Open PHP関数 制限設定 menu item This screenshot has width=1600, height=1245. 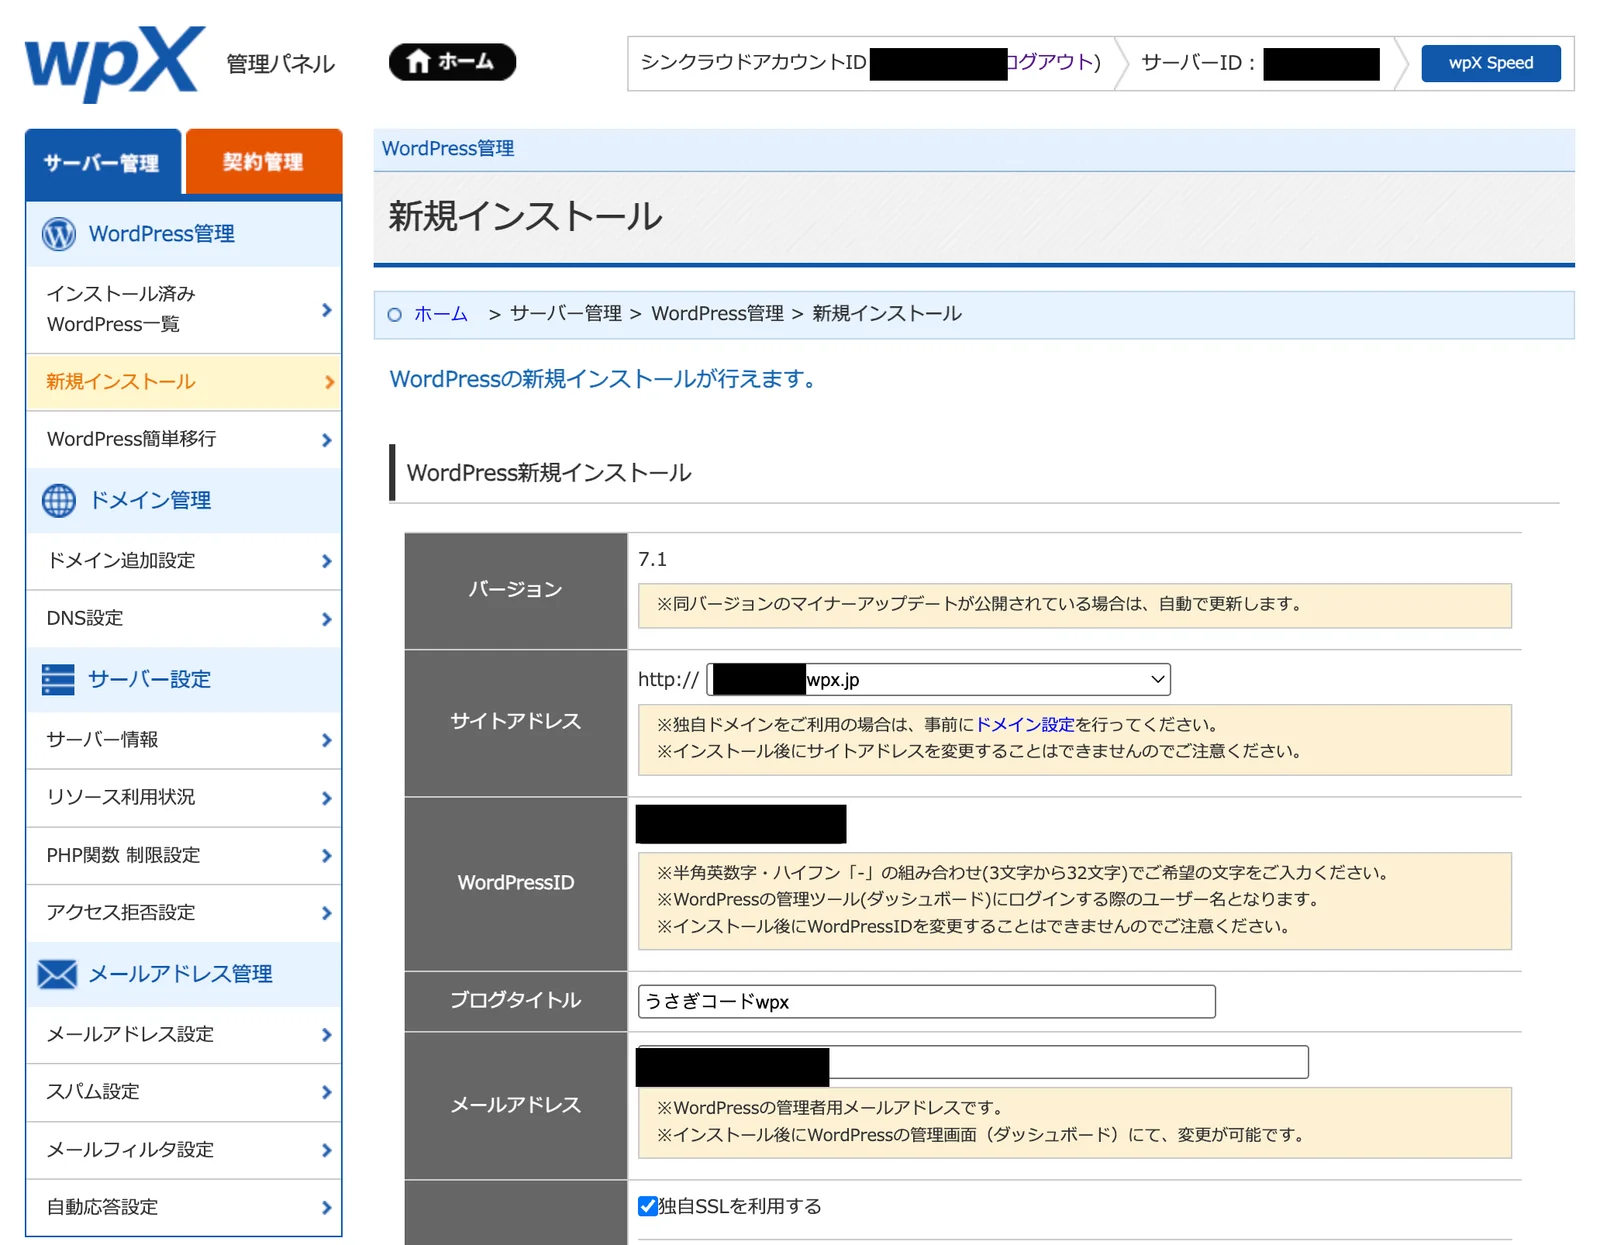184,856
